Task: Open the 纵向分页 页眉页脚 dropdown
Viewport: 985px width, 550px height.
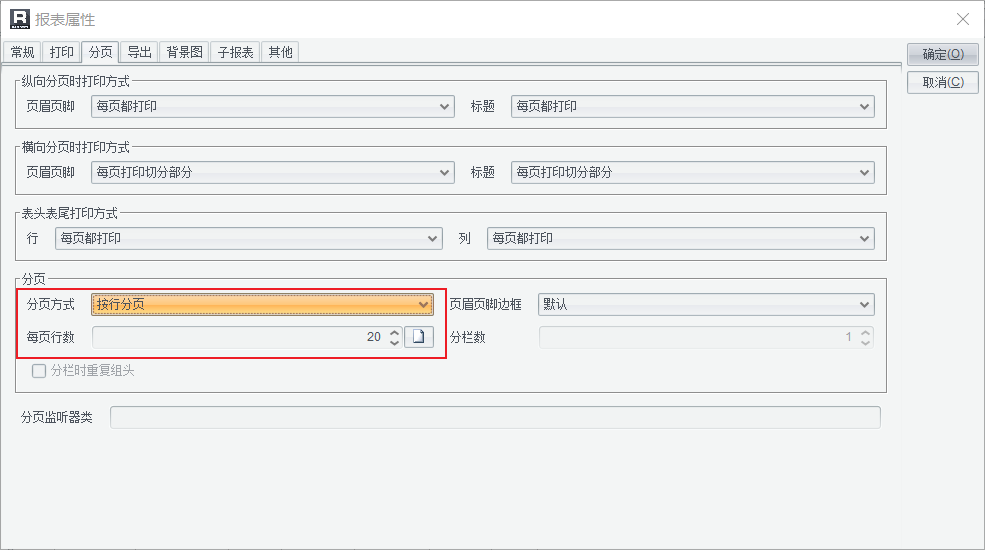Action: click(272, 106)
